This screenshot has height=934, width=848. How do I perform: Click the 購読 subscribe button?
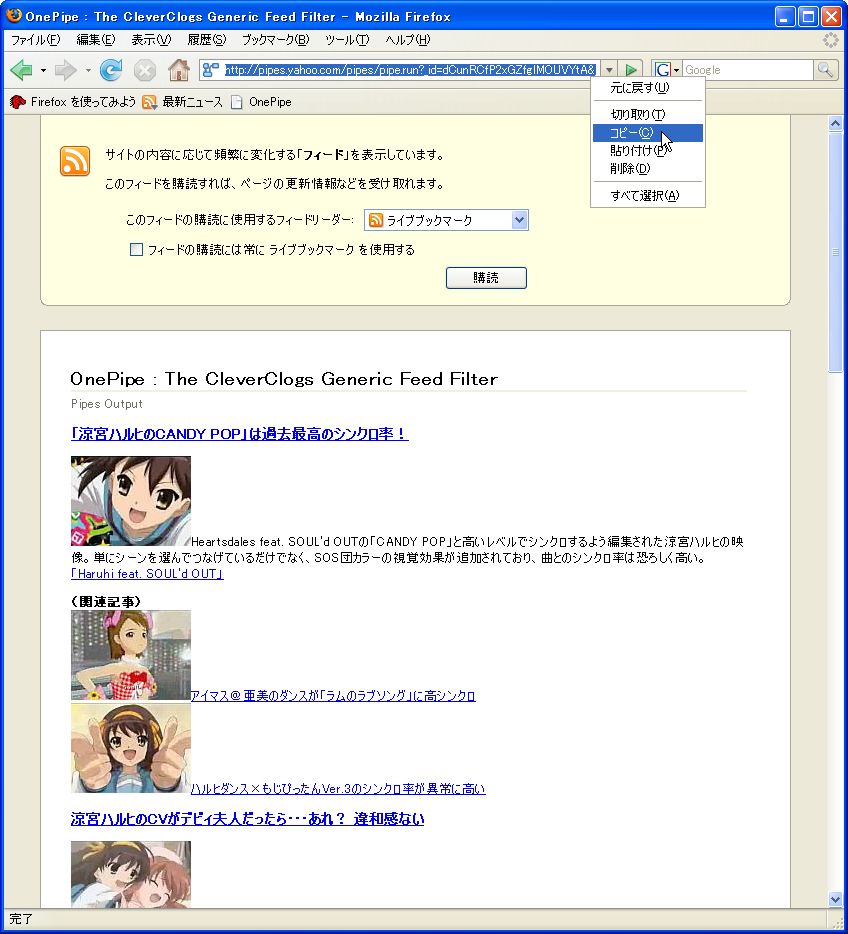tap(486, 278)
